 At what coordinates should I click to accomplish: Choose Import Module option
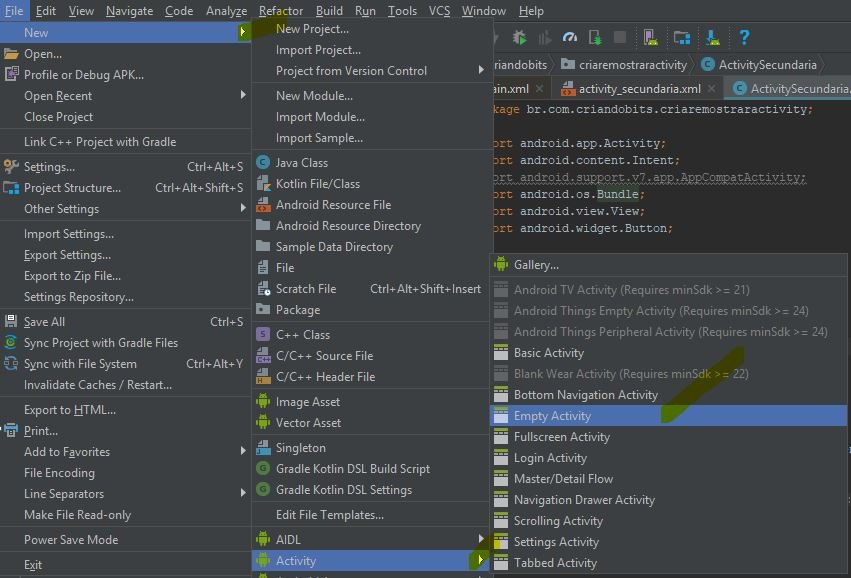[x=372, y=117]
